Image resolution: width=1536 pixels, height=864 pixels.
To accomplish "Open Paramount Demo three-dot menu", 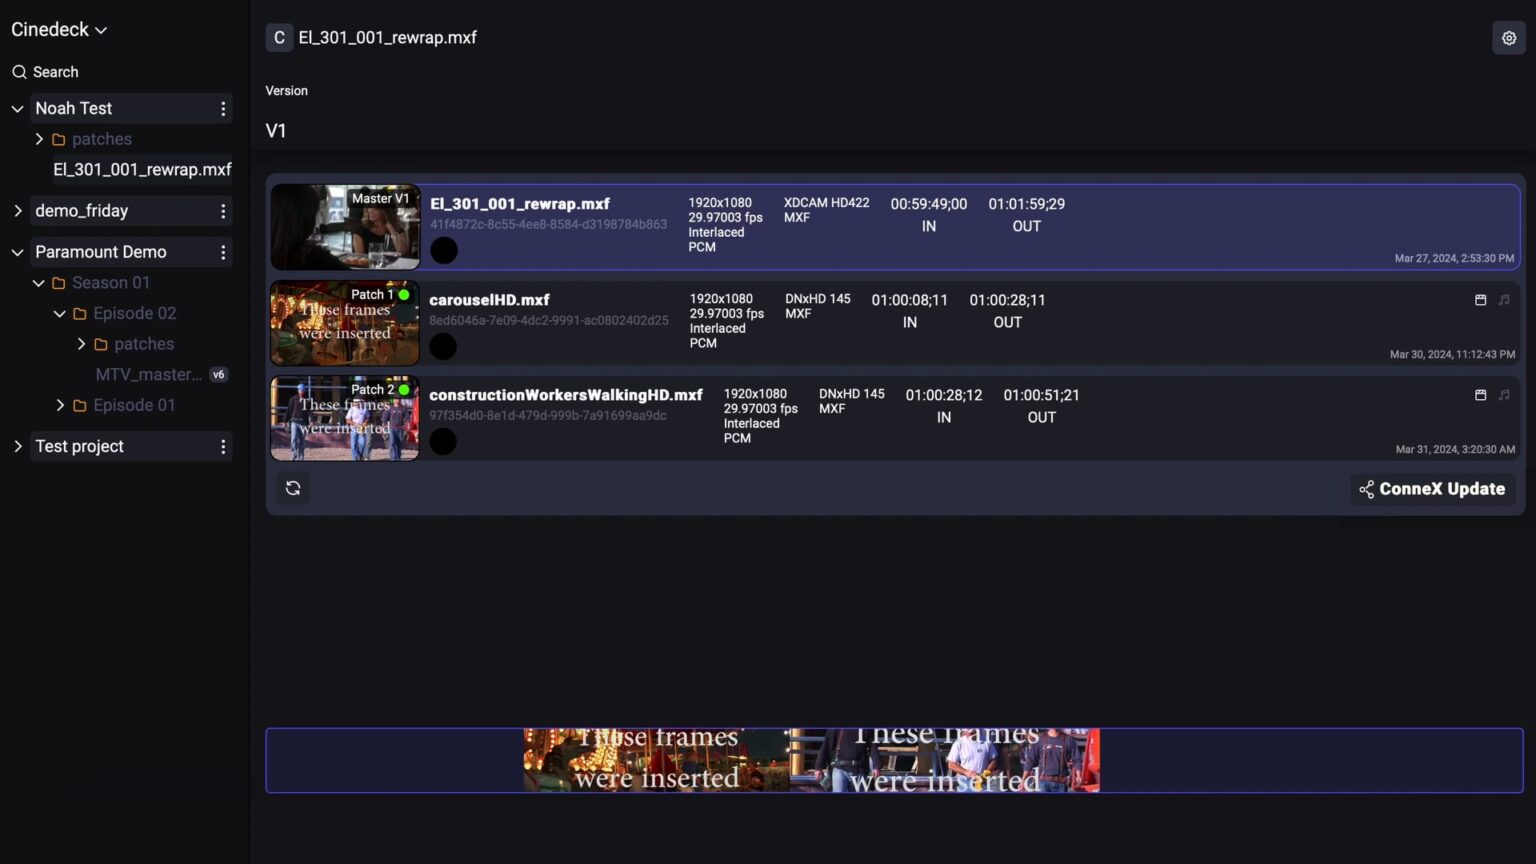I will click(x=223, y=252).
